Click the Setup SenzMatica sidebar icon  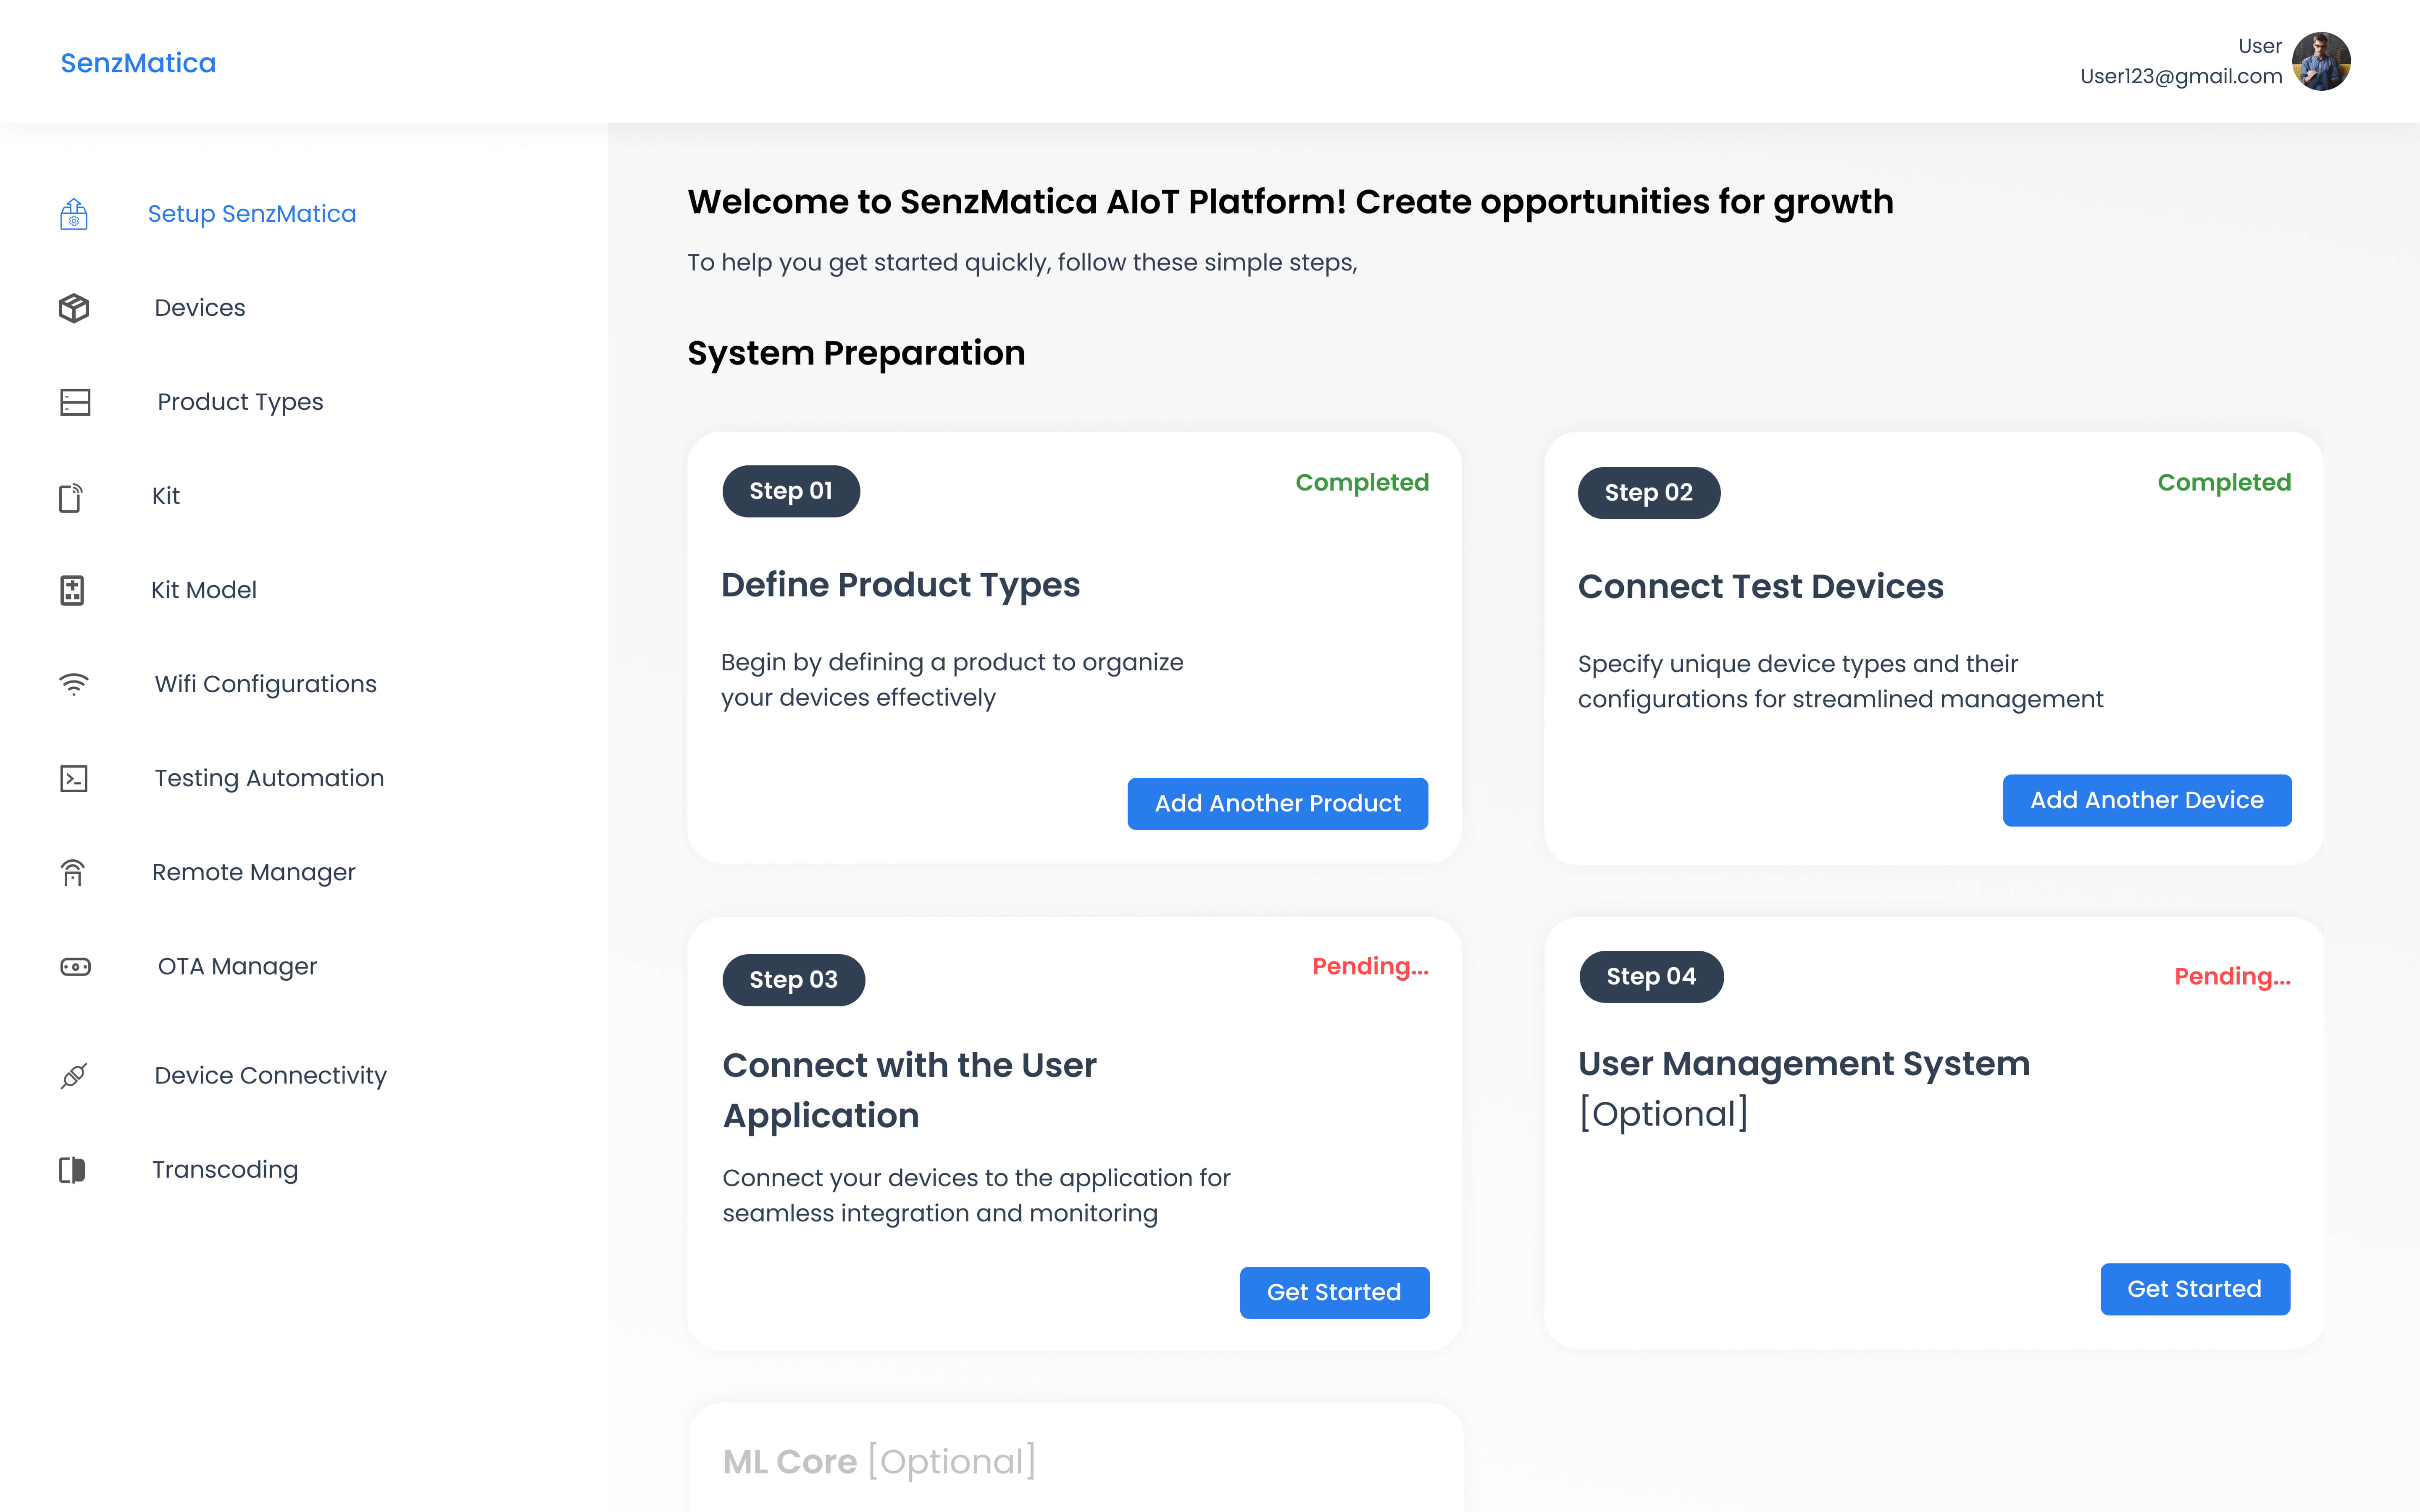[74, 214]
